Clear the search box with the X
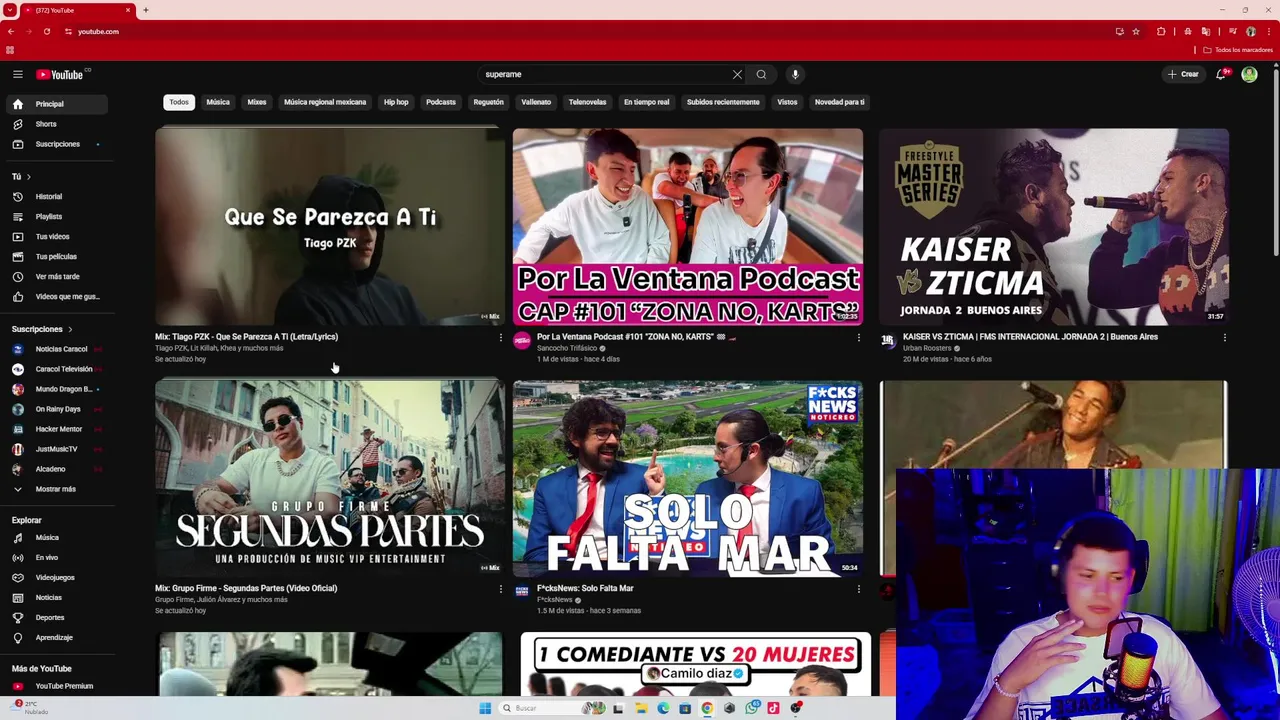 point(737,74)
